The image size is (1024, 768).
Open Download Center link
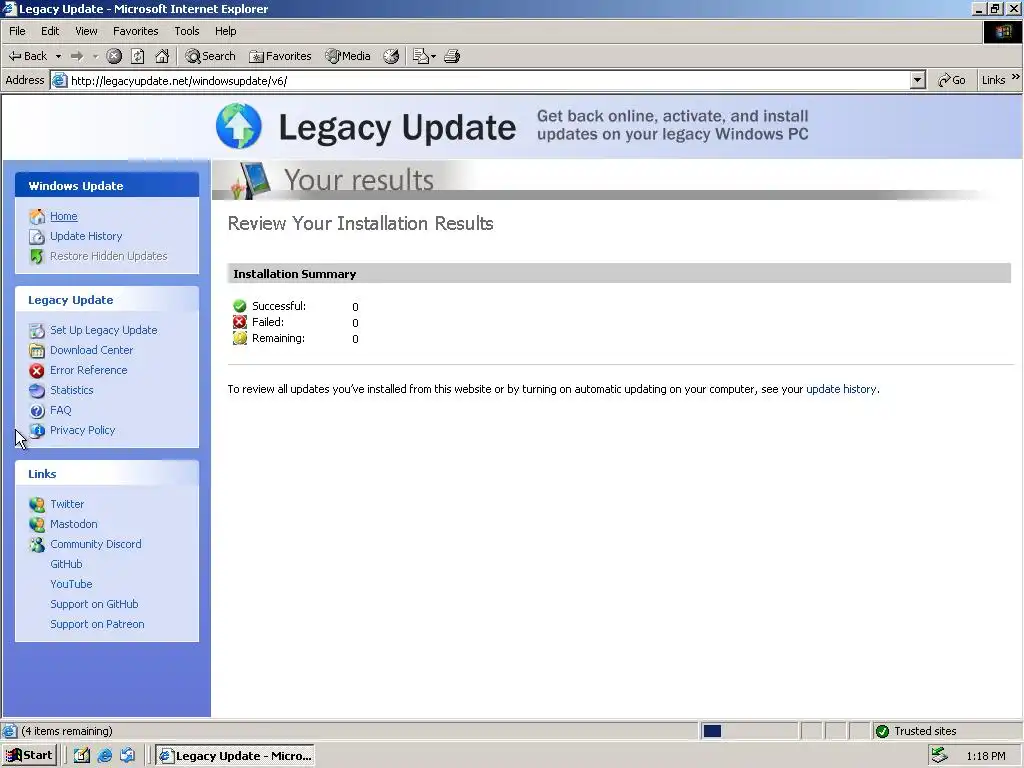[91, 350]
